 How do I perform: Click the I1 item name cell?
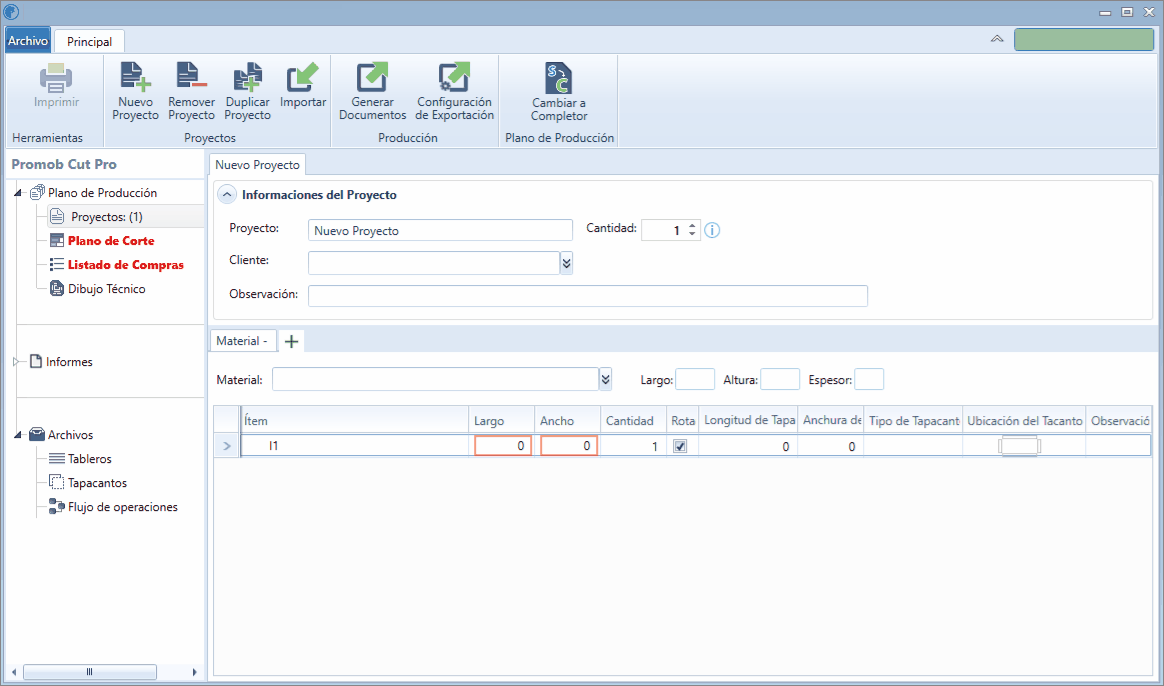click(x=355, y=446)
